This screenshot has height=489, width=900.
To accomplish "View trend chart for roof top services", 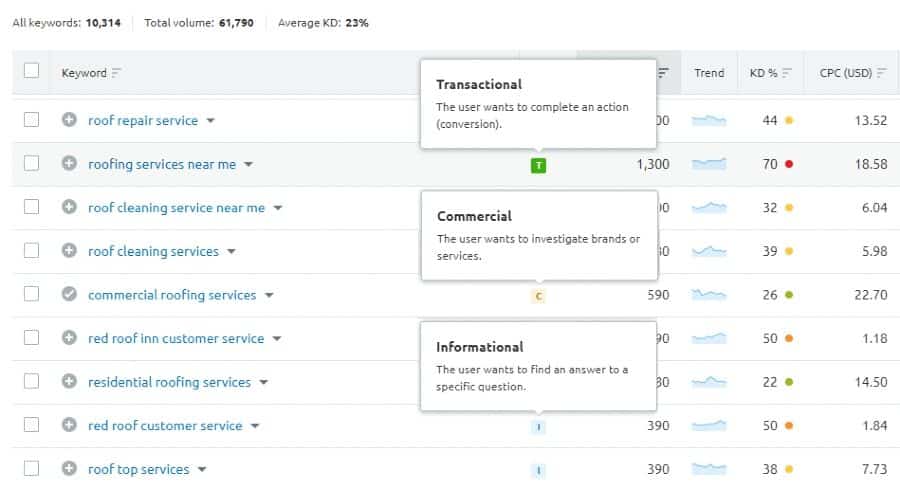I will [709, 469].
